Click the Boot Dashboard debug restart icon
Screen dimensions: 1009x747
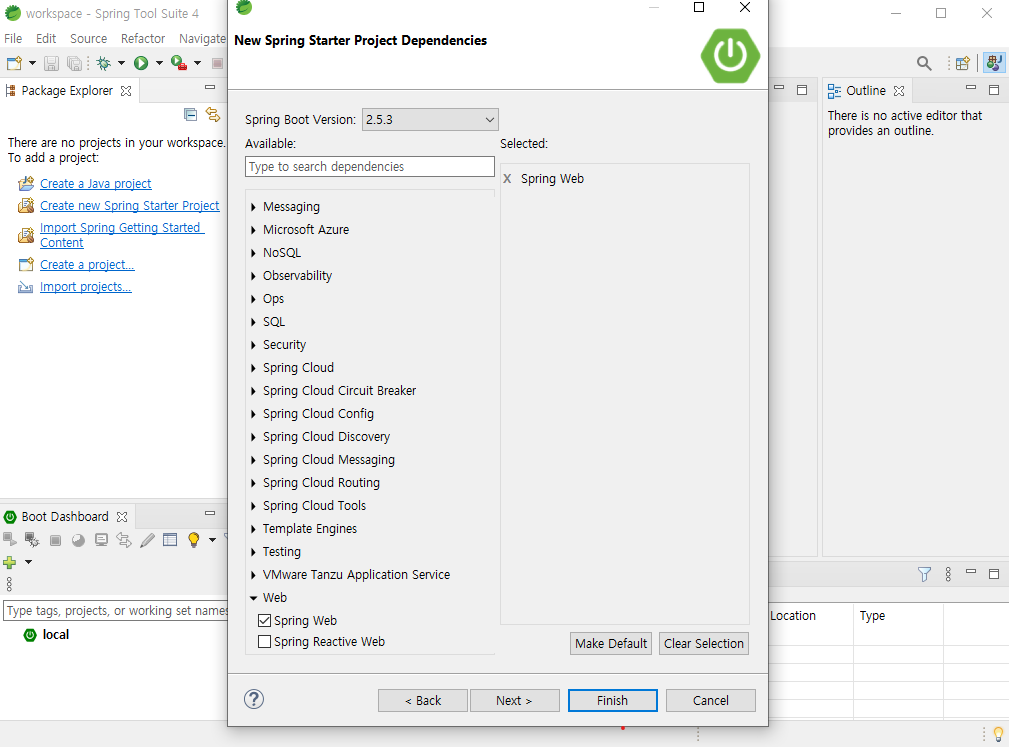32,539
